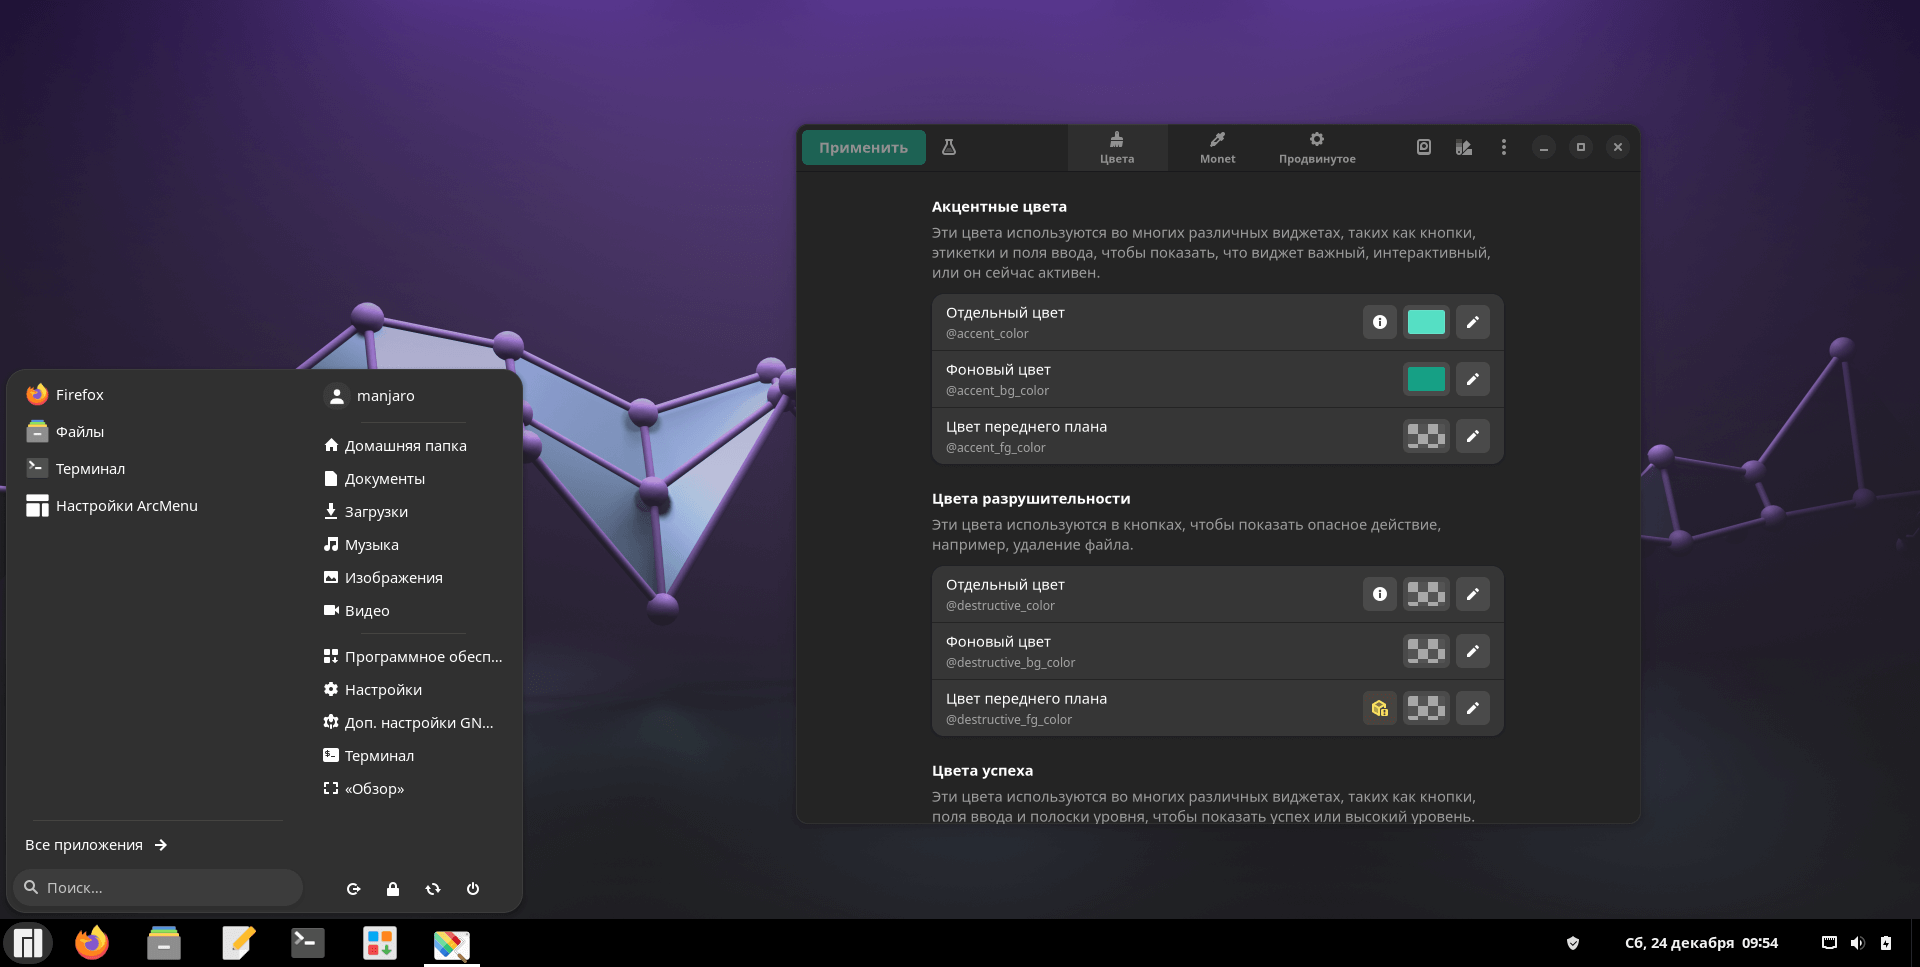Open the three-dot main menu

1504,147
